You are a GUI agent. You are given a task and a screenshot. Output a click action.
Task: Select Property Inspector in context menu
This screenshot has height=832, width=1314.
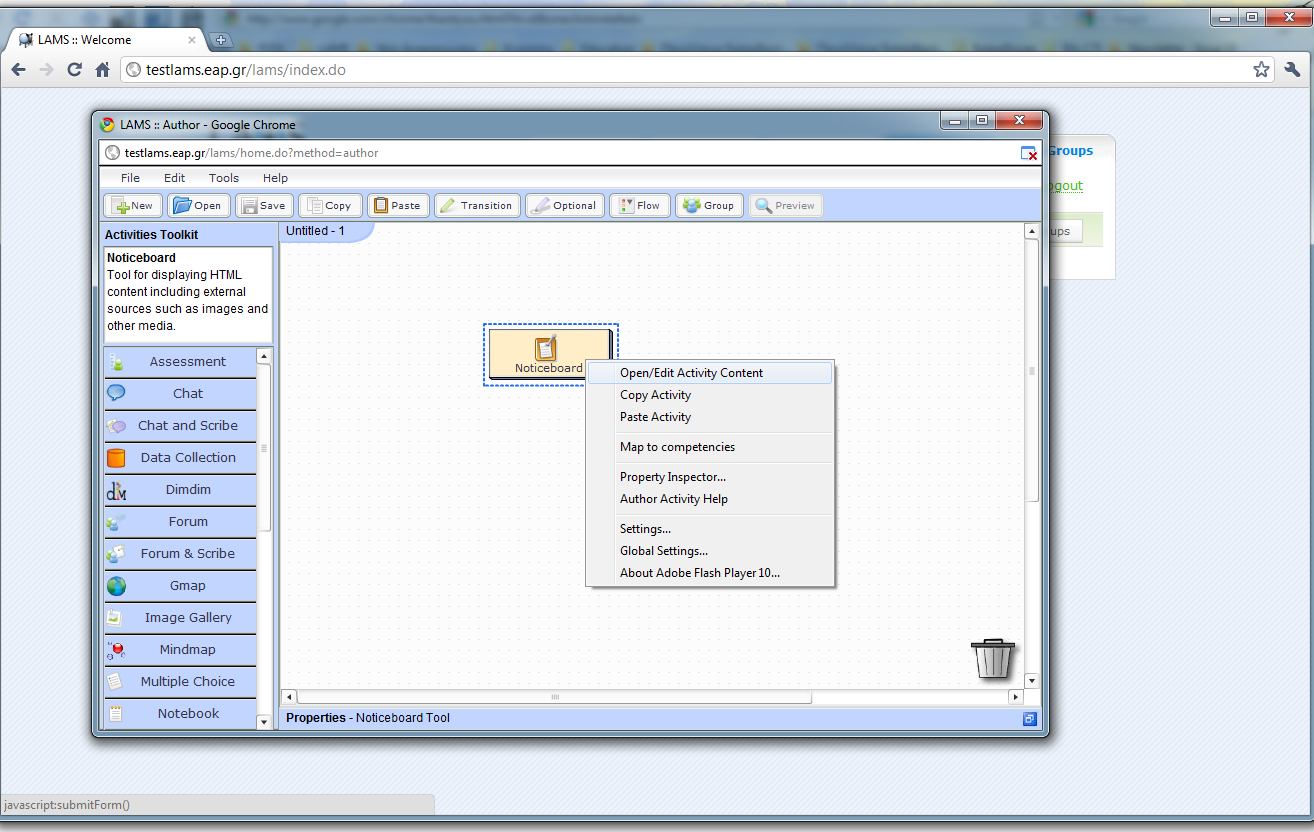tap(672, 477)
